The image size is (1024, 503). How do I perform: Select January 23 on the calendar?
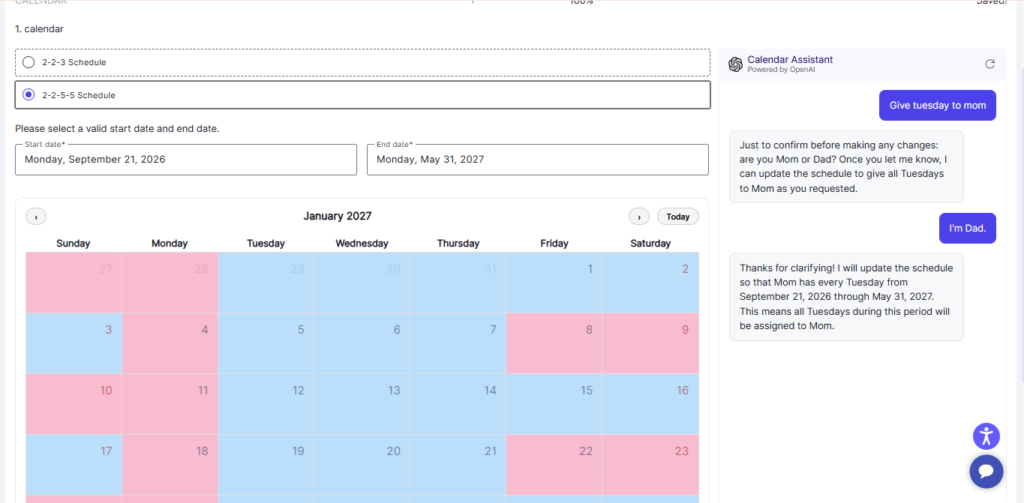click(650, 464)
